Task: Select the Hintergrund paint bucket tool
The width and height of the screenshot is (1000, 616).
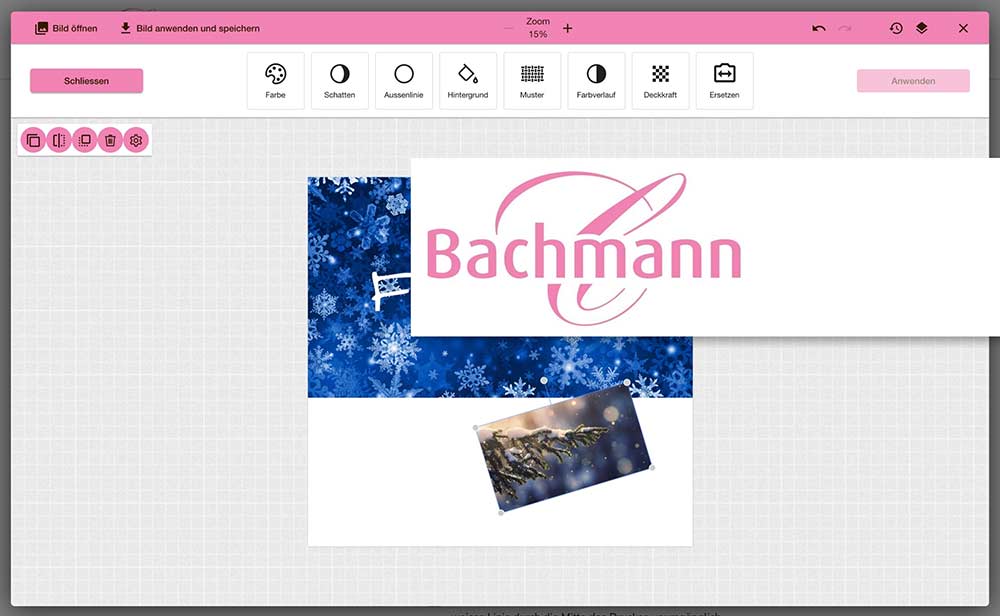Action: pos(467,81)
